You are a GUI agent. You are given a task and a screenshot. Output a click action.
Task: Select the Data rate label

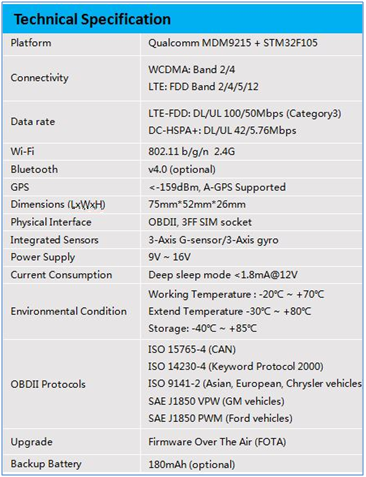tap(33, 121)
